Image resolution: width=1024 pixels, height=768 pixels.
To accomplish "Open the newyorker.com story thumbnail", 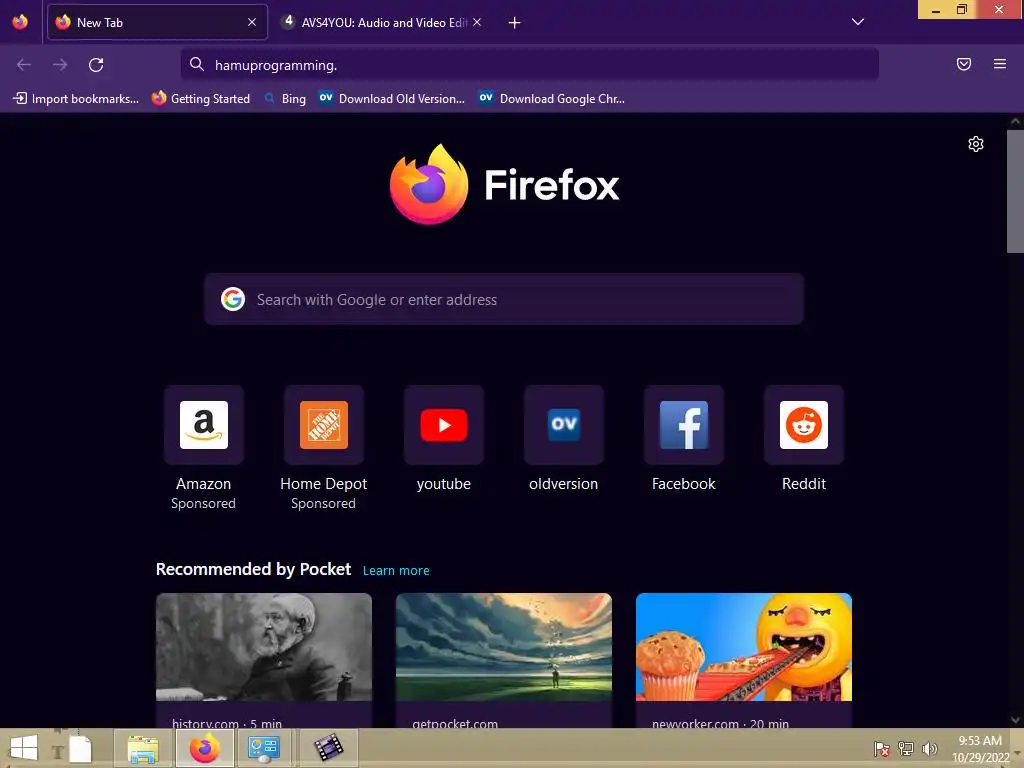I will click(x=744, y=647).
